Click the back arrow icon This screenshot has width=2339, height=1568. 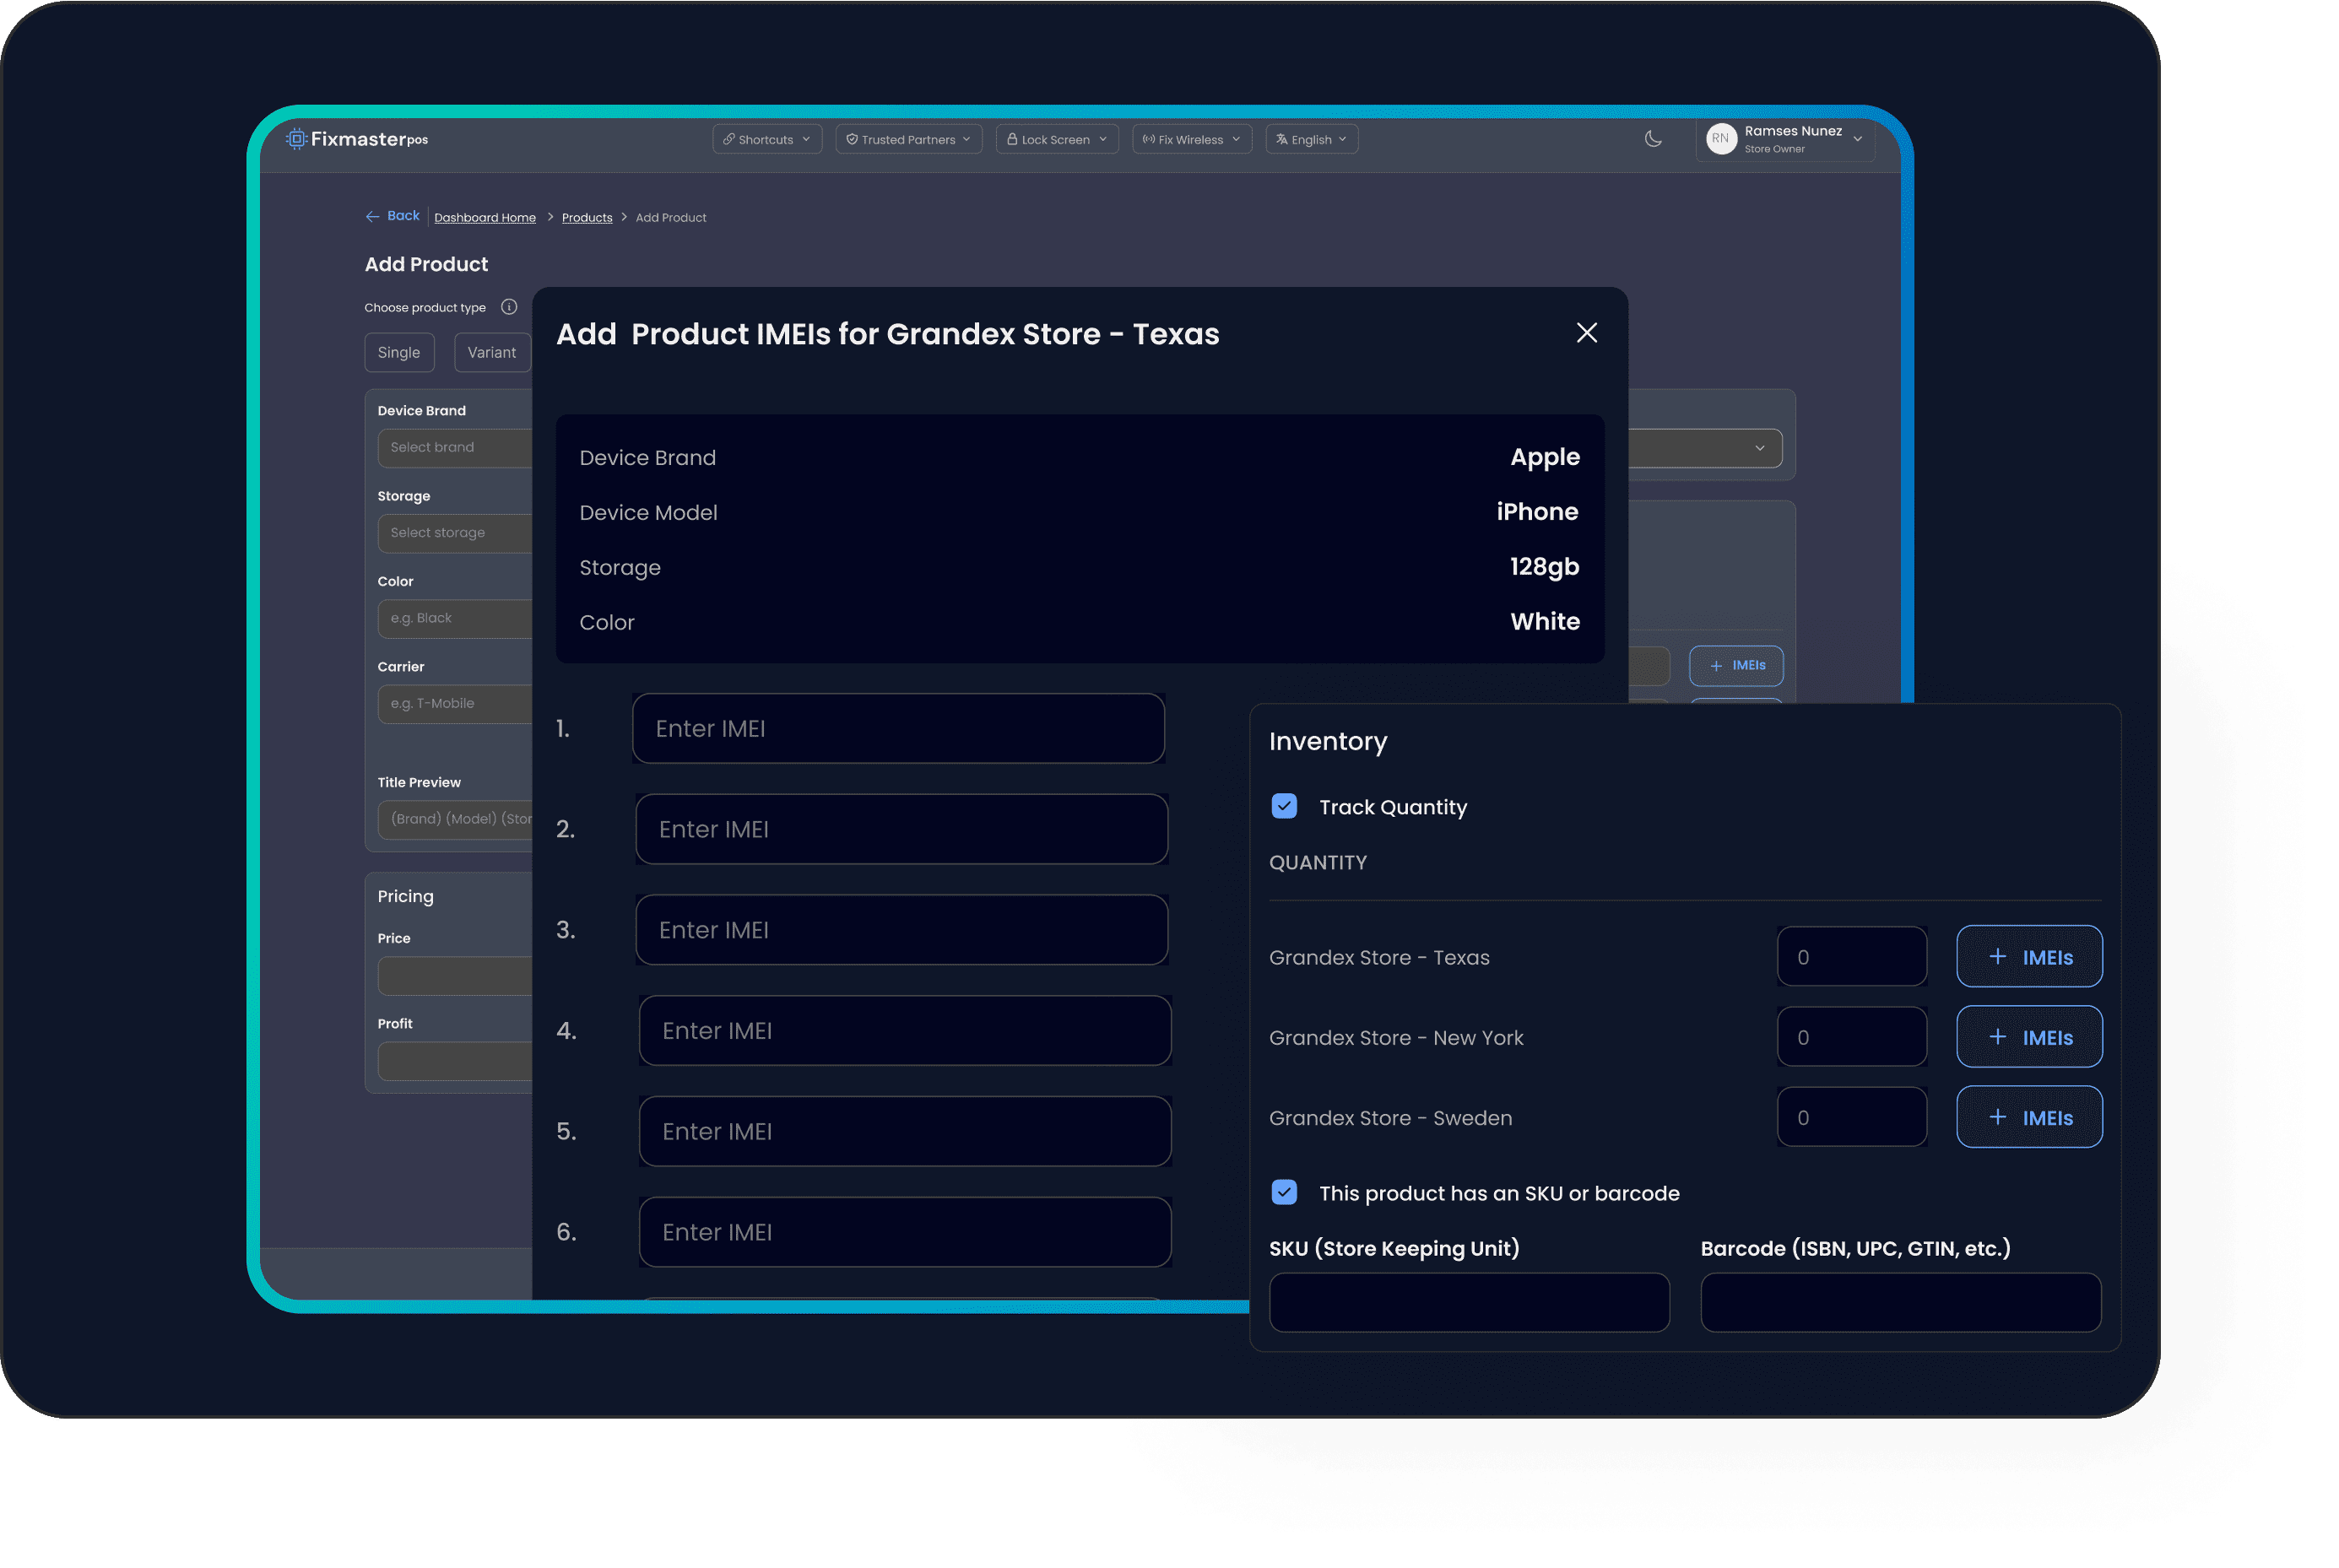click(x=373, y=216)
